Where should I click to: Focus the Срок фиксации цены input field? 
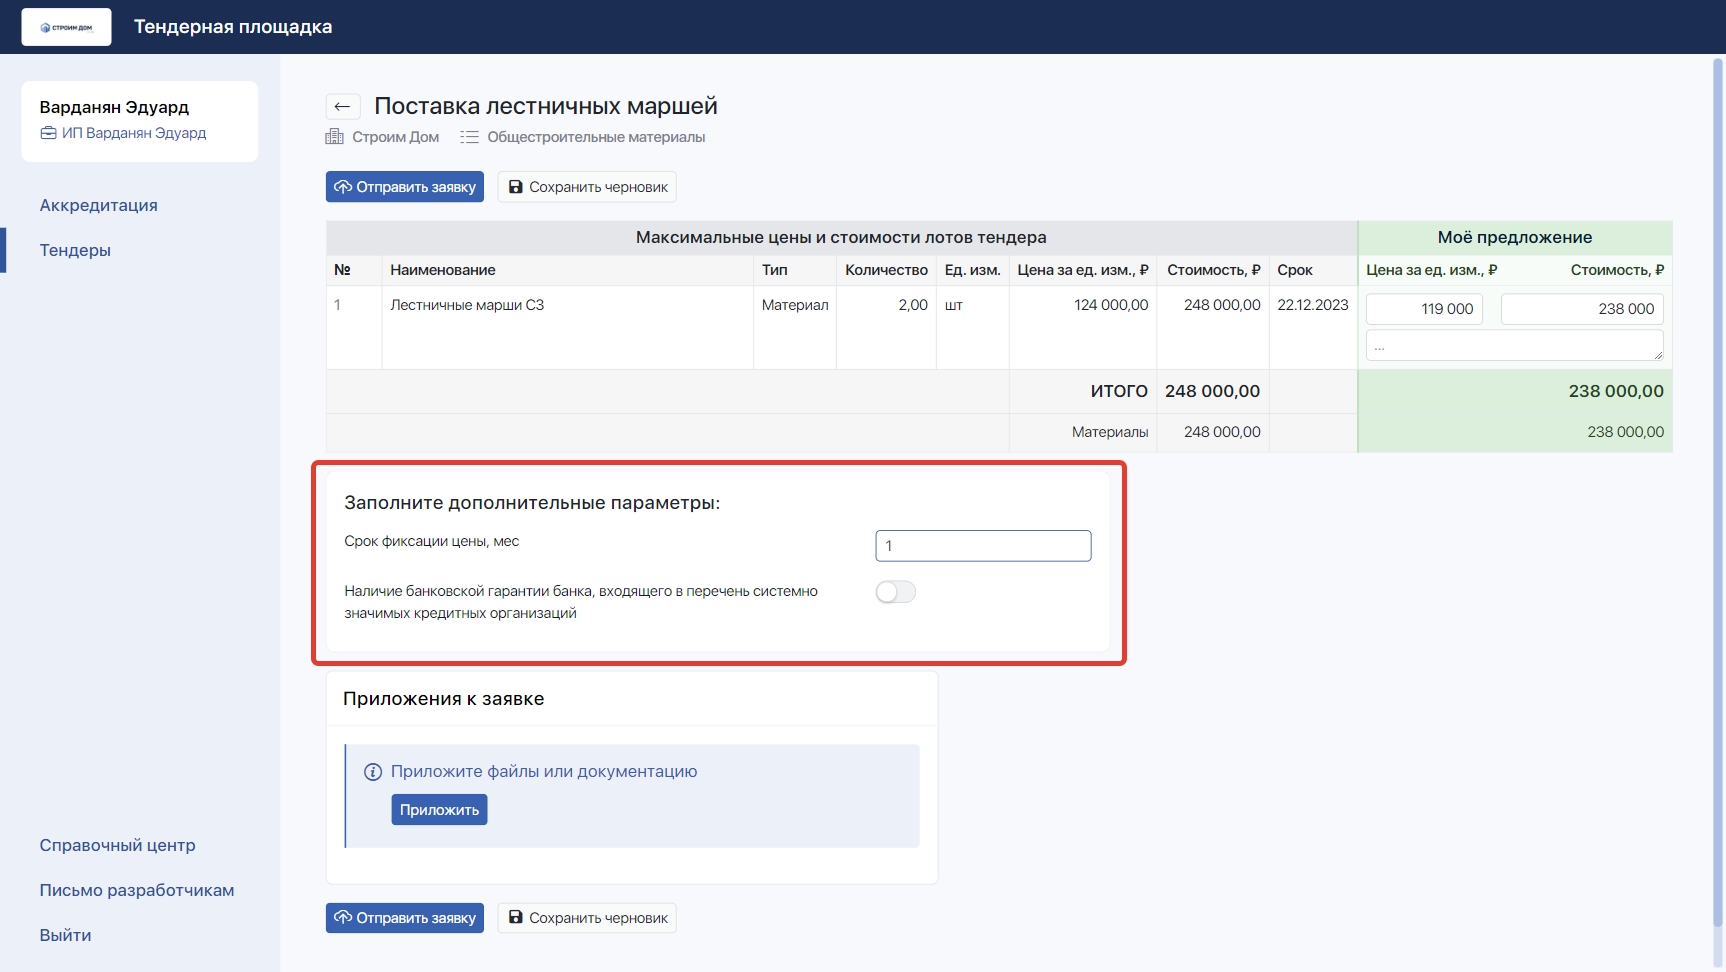(983, 546)
